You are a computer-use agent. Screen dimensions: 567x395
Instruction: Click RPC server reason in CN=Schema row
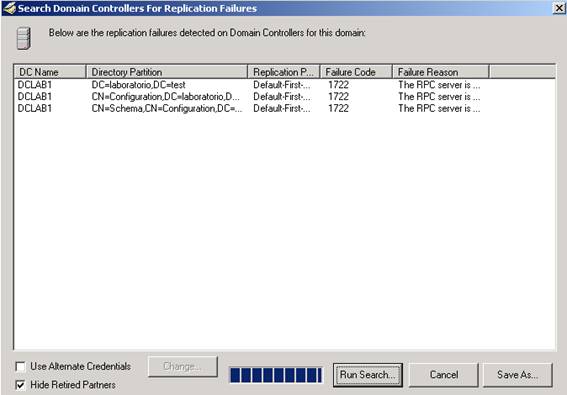(439, 108)
